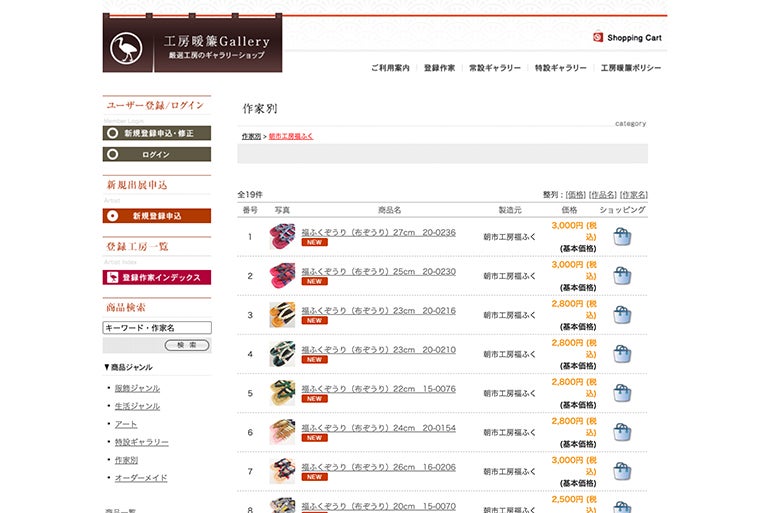Image resolution: width=770 pixels, height=513 pixels.
Task: Click the ログイン button
Action: click(157, 154)
